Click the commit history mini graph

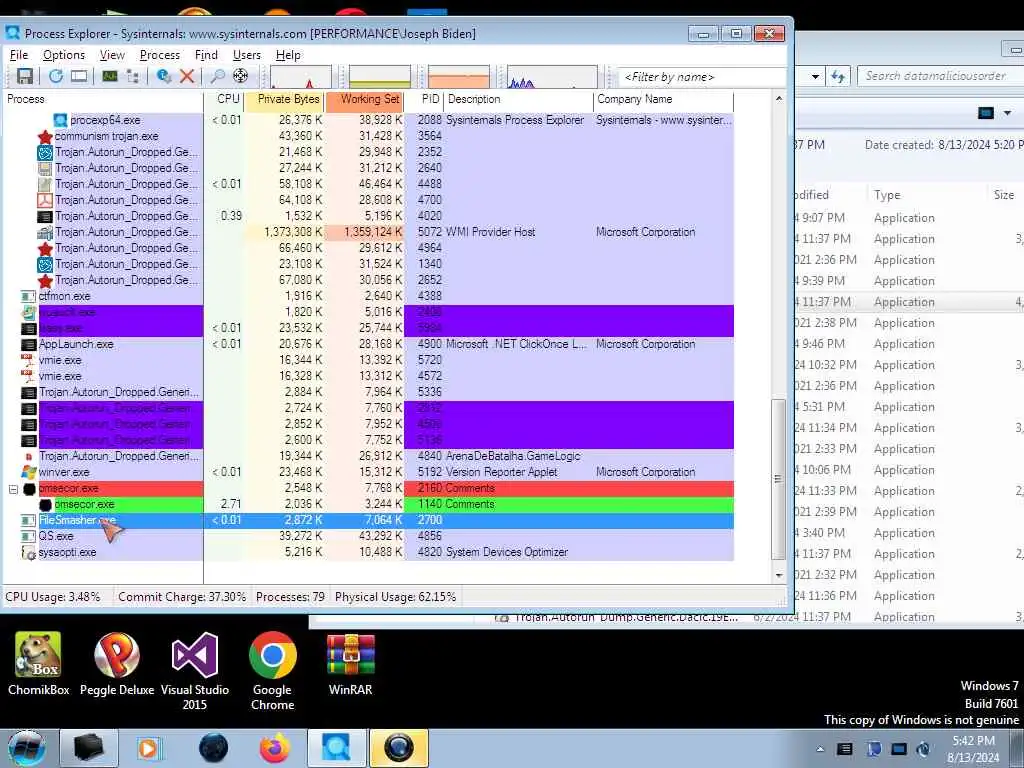click(x=380, y=77)
